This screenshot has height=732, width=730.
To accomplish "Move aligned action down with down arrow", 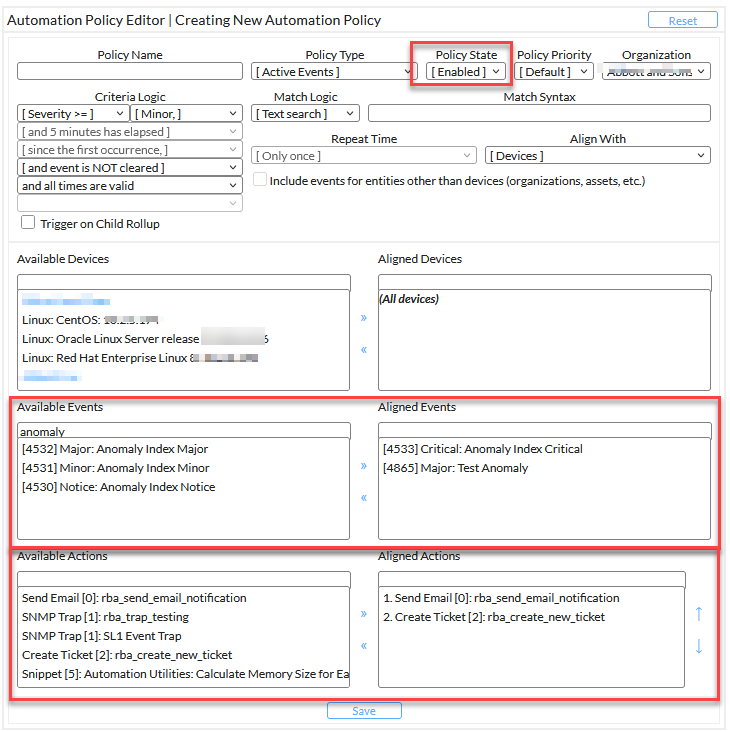I will click(698, 647).
